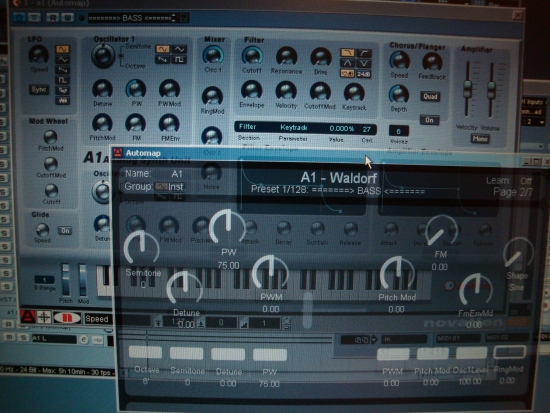Click the Amplifier Velocity slider
The height and width of the screenshot is (413, 550).
[x=467, y=89]
